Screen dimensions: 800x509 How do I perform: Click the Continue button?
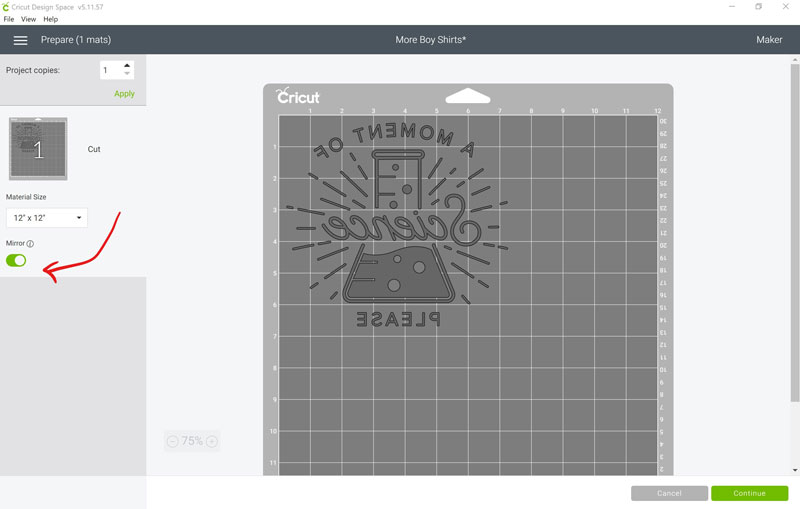[749, 493]
